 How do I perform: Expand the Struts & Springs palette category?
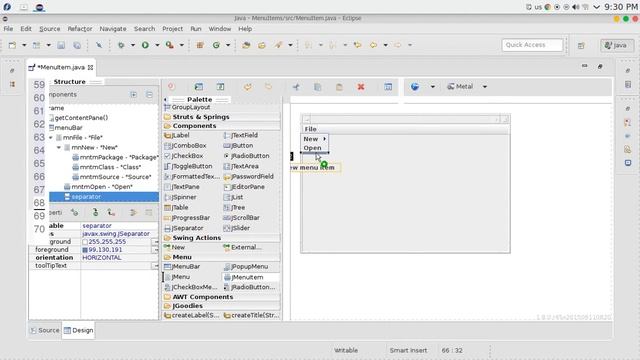pyautogui.click(x=222, y=117)
